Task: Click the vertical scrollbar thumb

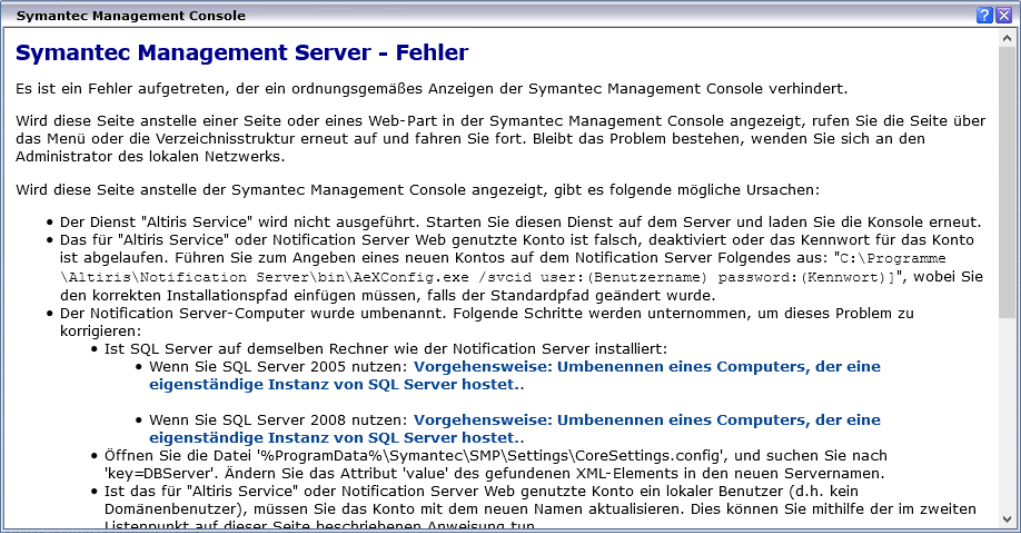Action: [1006, 180]
